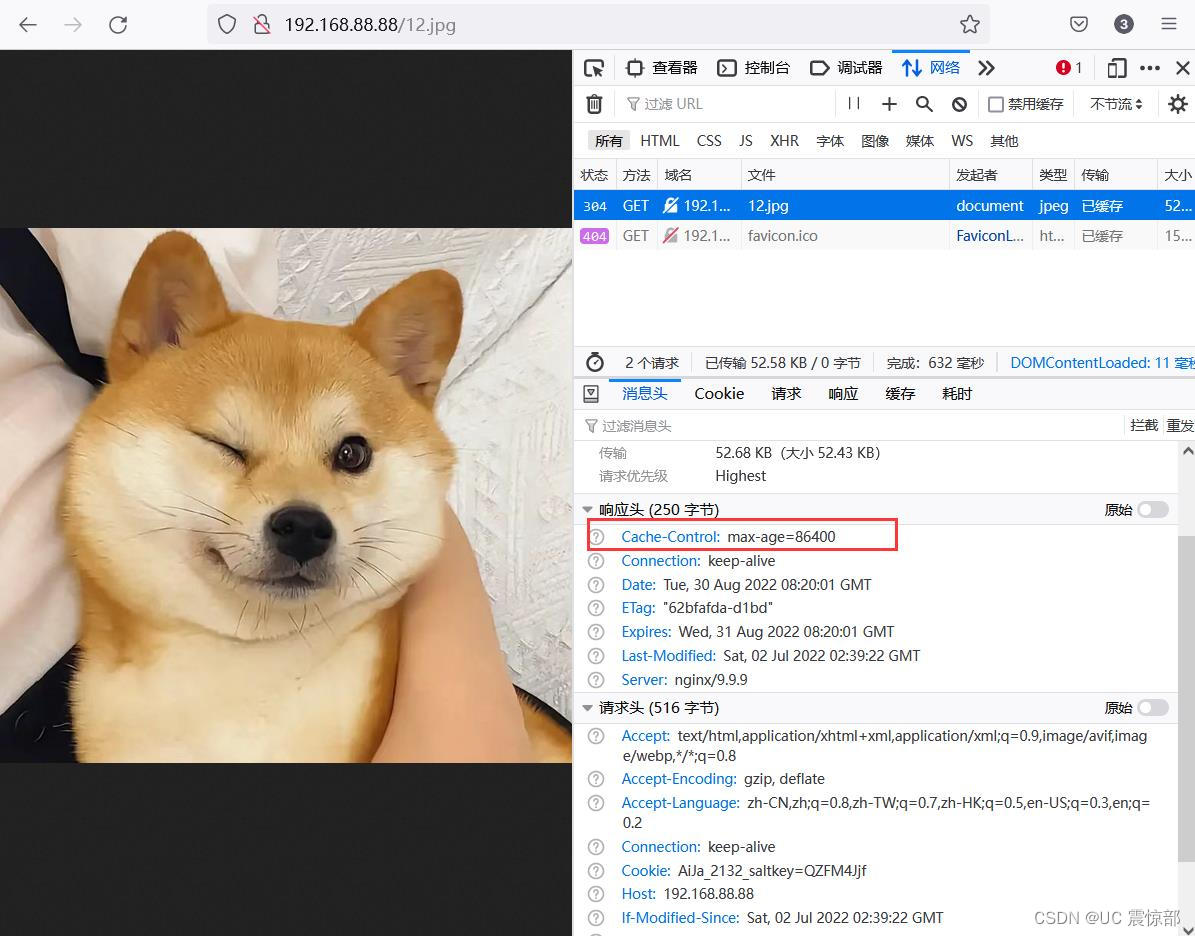Open the 响应 response tab

843,393
